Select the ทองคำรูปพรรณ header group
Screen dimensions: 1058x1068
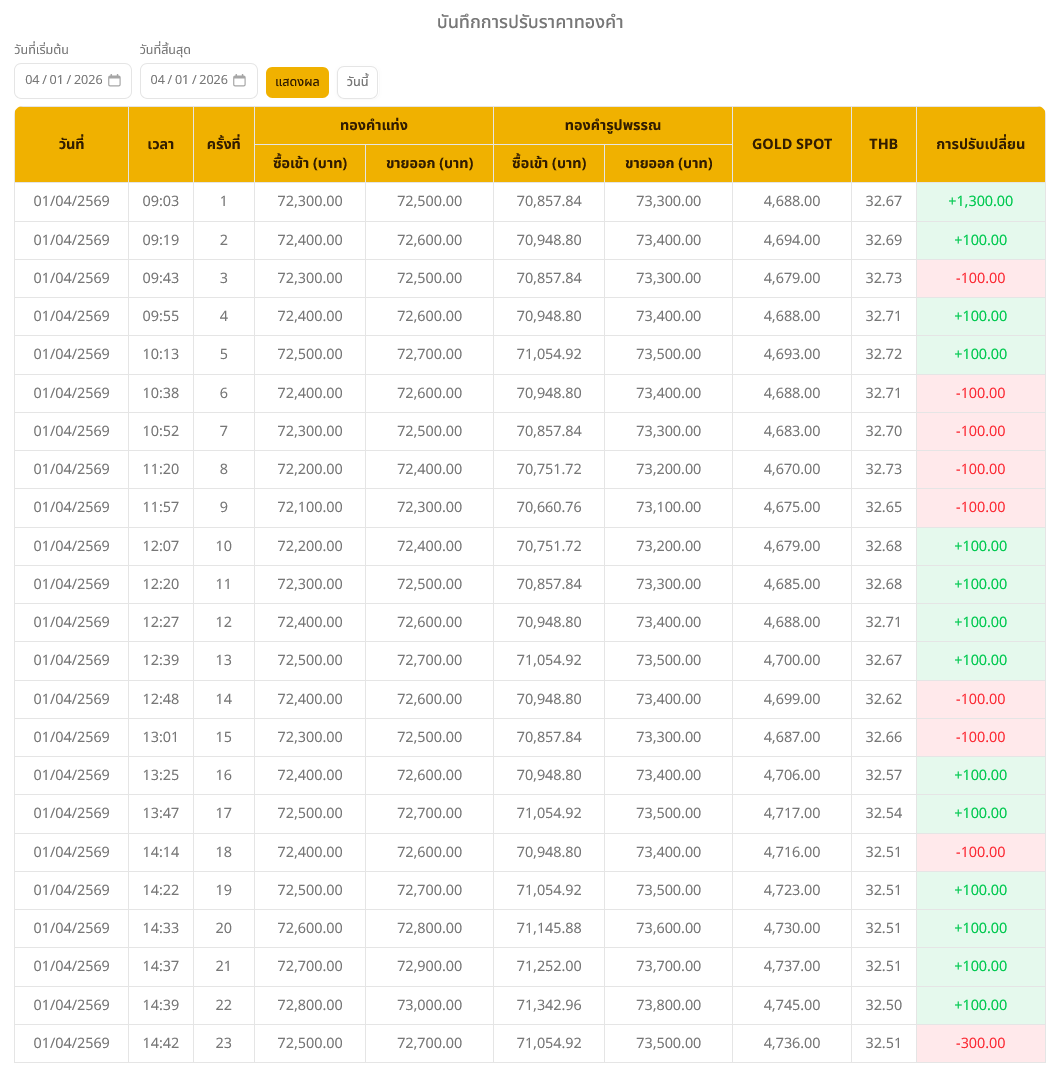point(612,126)
